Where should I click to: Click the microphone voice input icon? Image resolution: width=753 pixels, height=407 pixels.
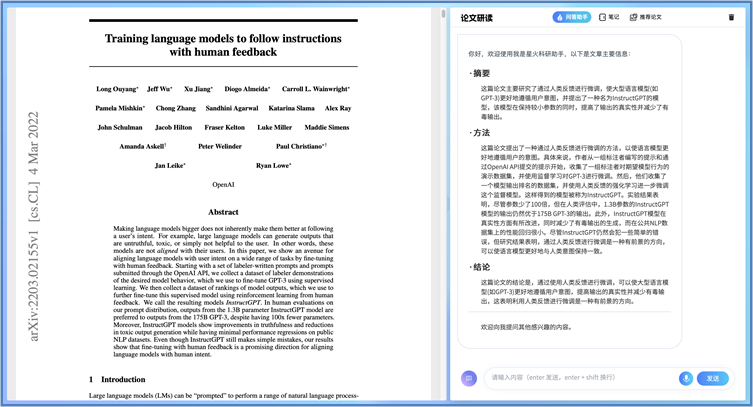click(686, 378)
